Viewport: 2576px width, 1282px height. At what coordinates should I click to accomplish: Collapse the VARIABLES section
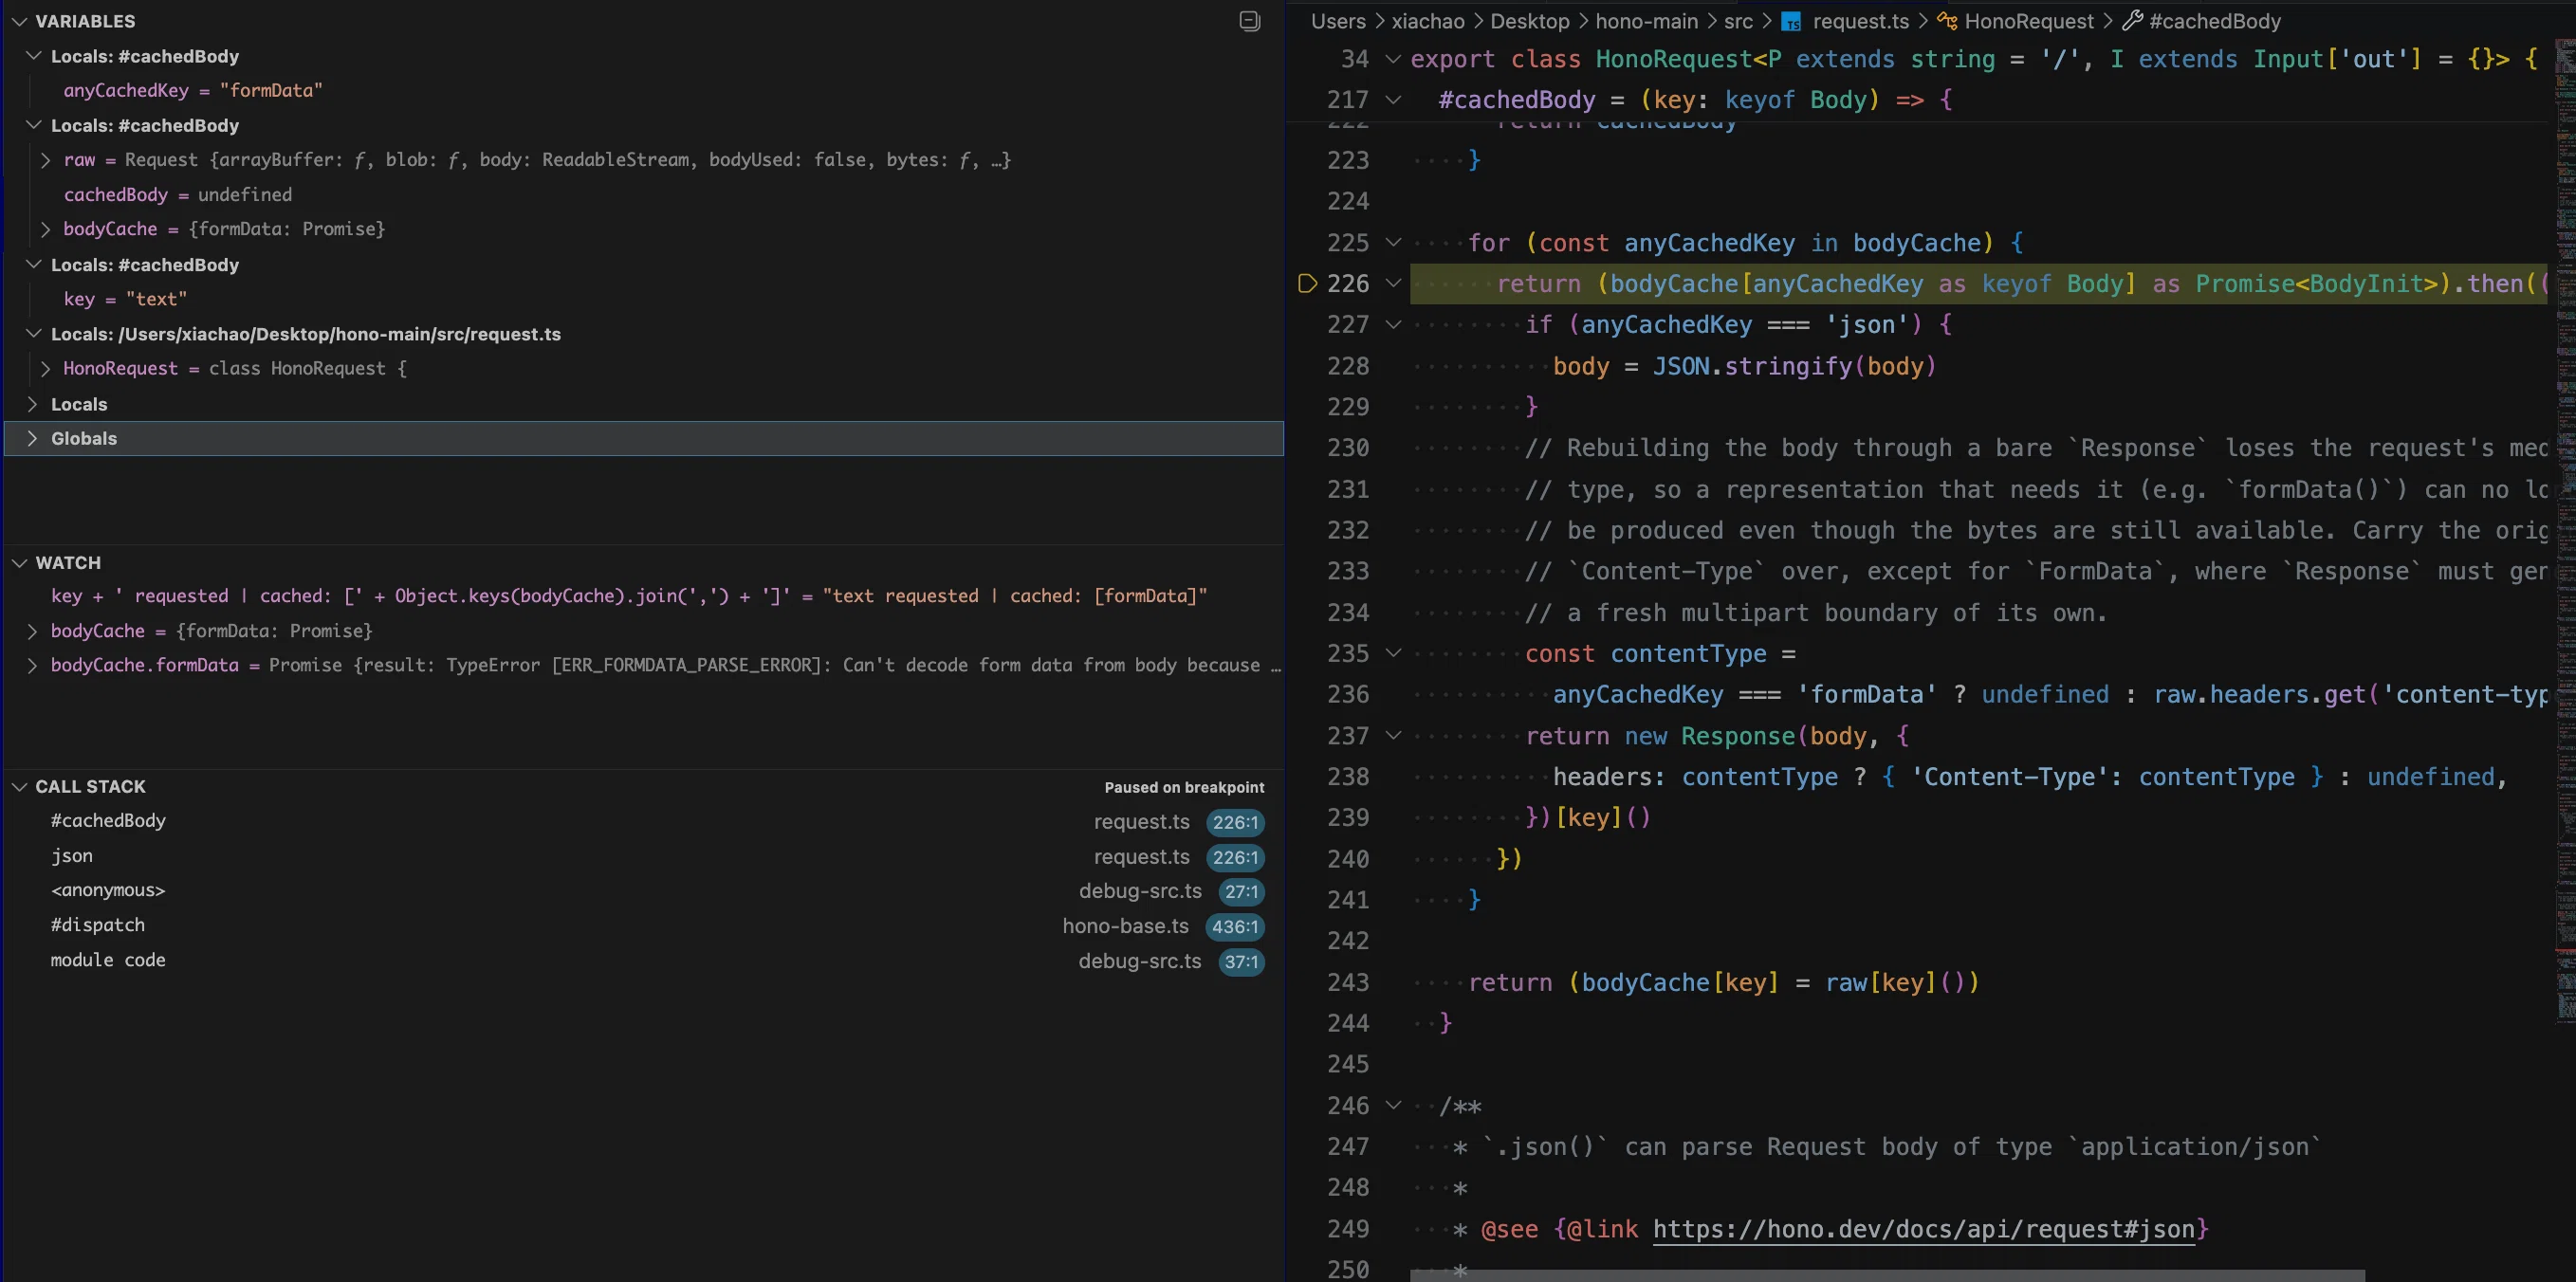[19, 21]
